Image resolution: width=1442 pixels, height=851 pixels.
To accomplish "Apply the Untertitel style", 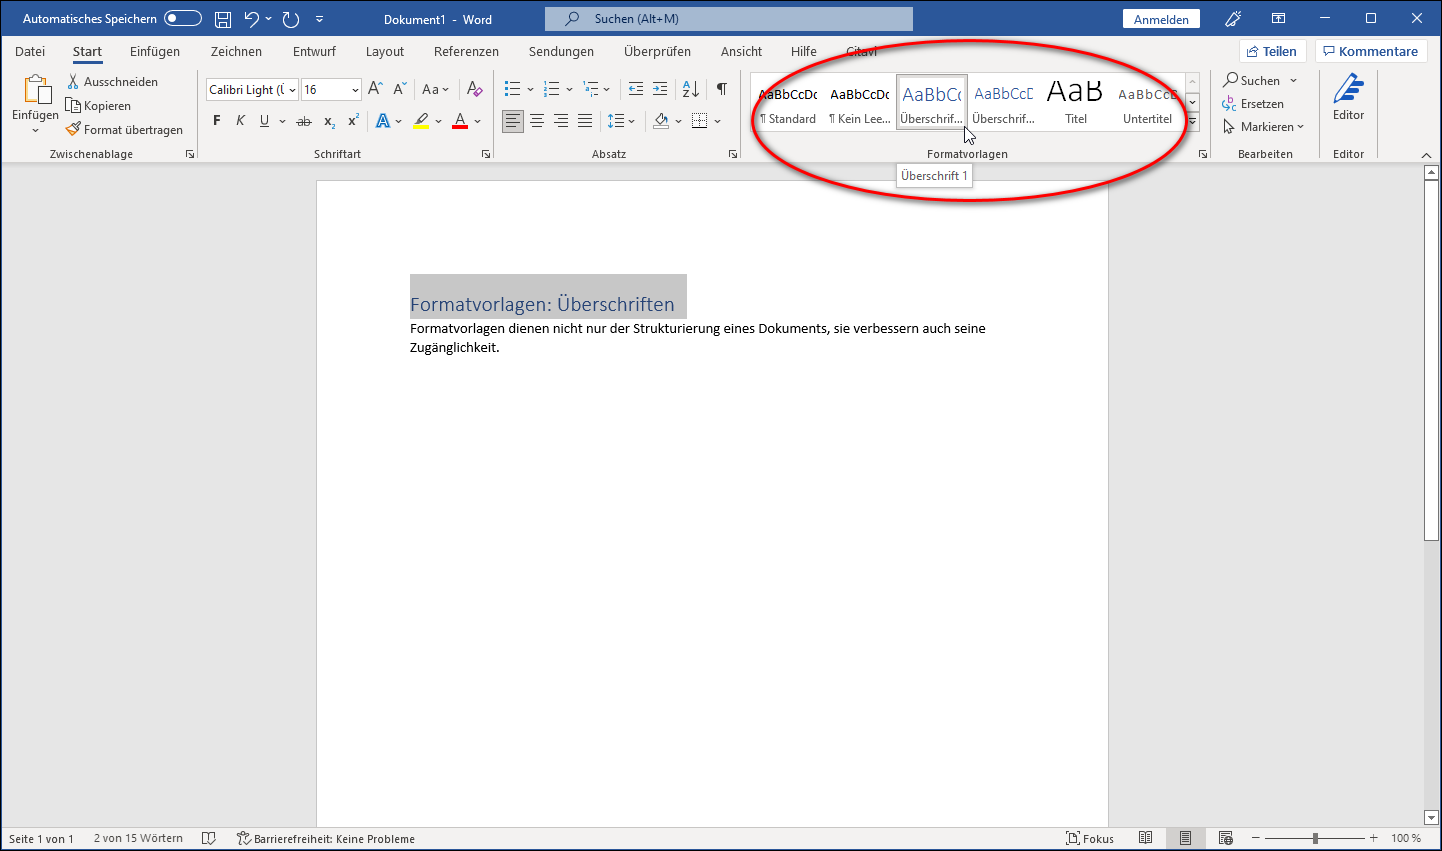I will pyautogui.click(x=1147, y=102).
